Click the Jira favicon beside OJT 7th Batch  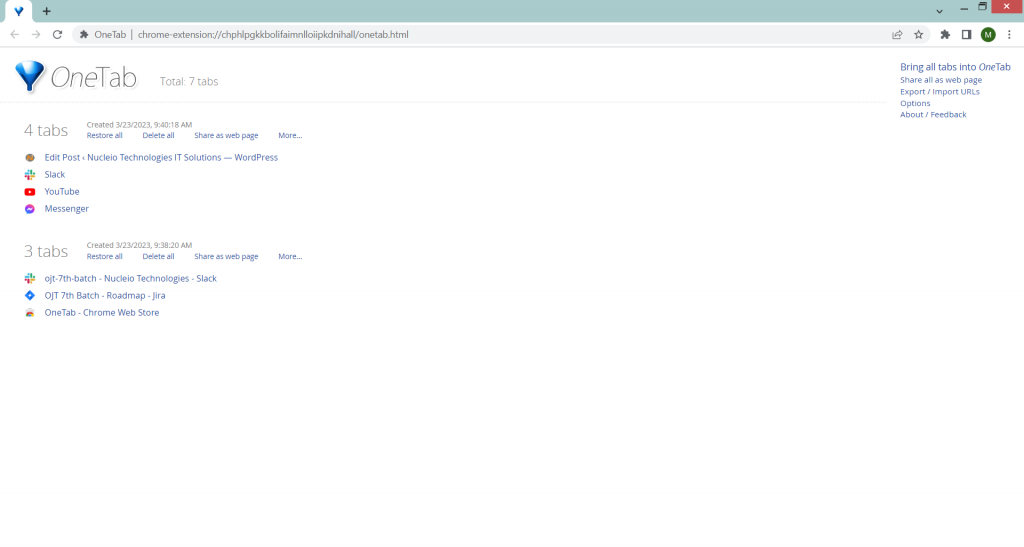point(30,295)
